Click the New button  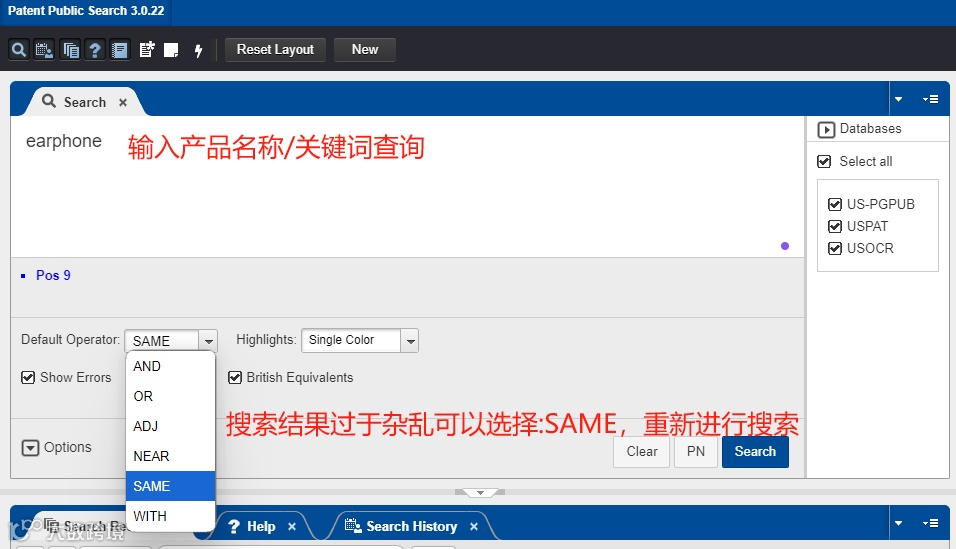pyautogui.click(x=365, y=49)
